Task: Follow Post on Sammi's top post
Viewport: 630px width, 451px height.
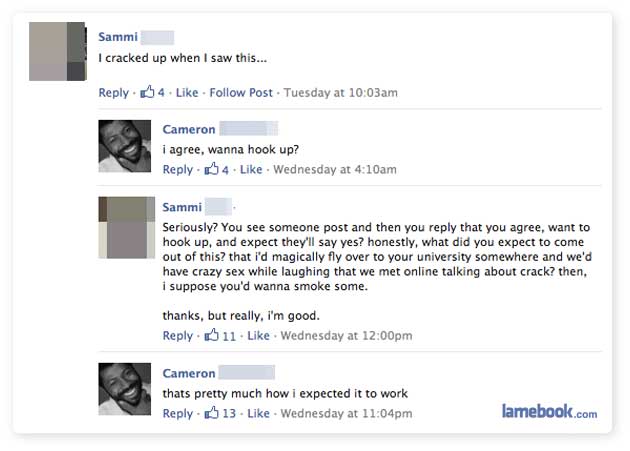Action: click(x=240, y=93)
